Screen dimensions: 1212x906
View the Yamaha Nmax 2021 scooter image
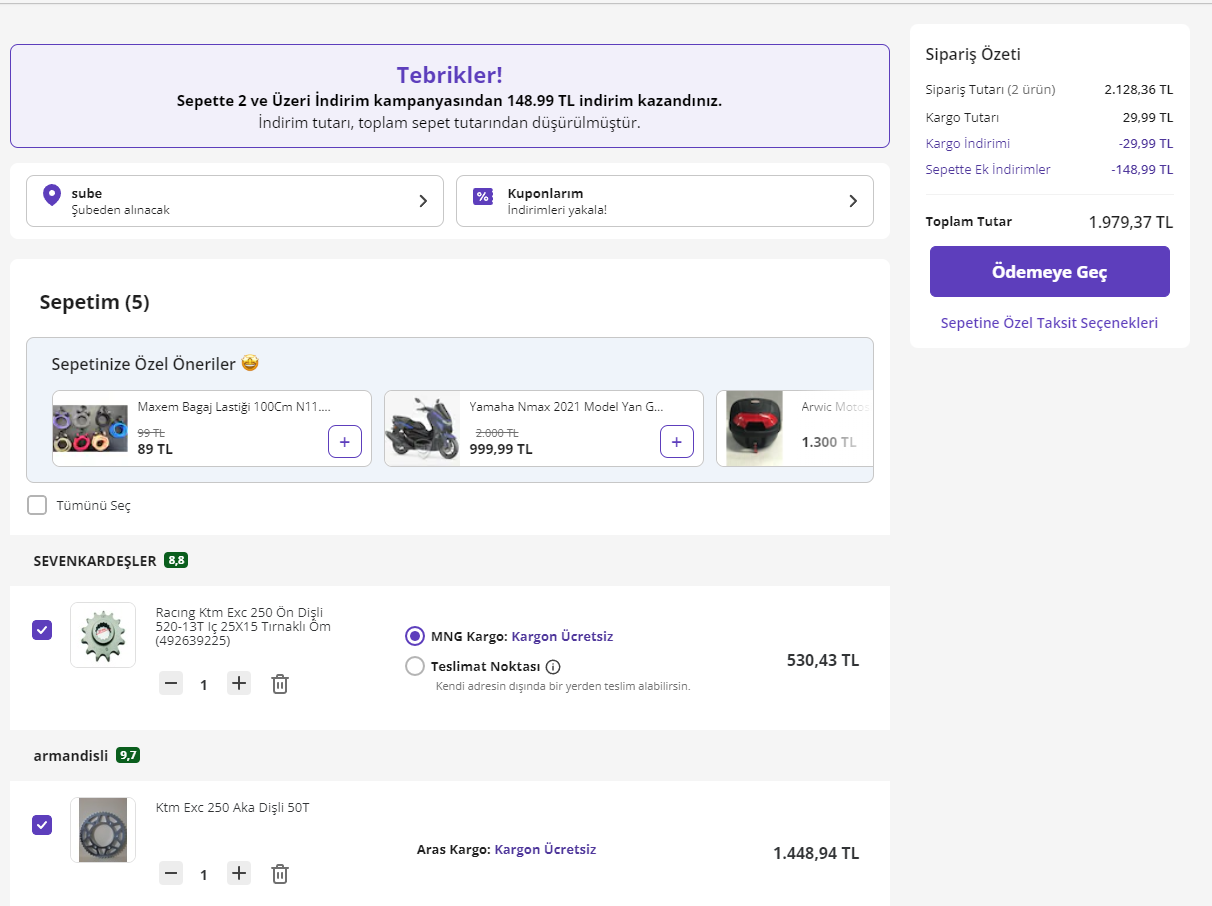click(x=423, y=429)
